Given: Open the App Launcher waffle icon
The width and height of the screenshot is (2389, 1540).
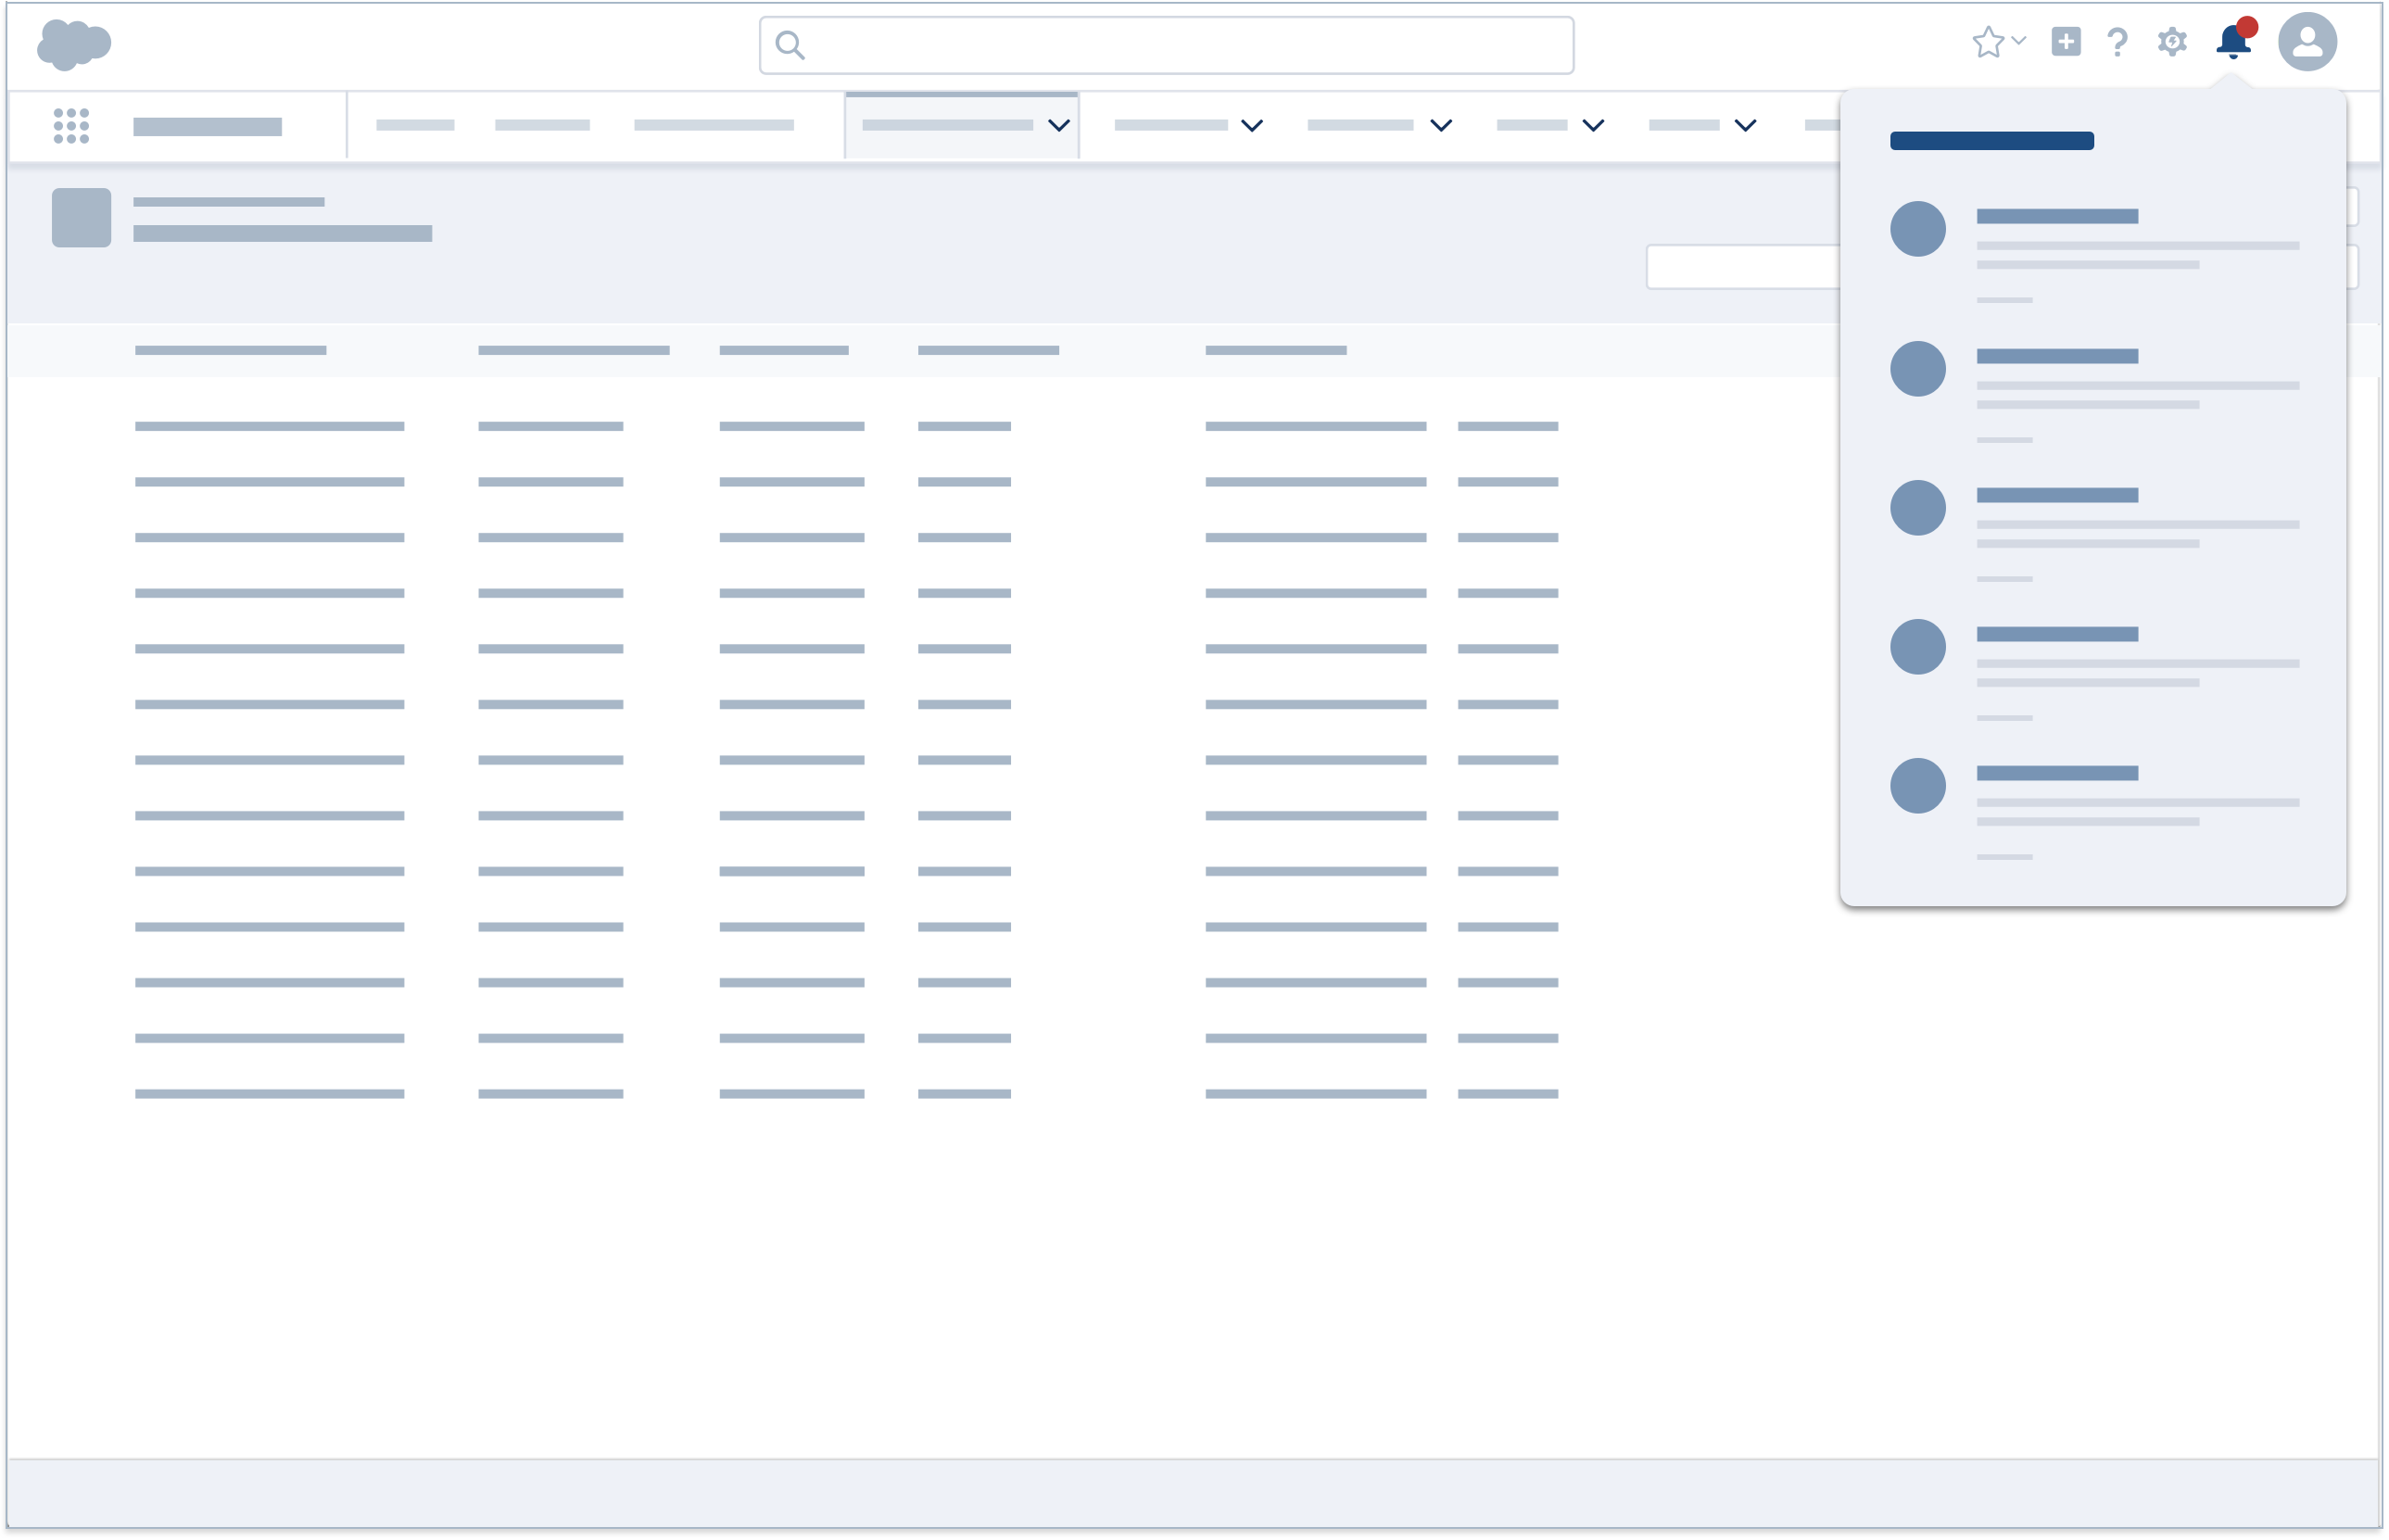Looking at the screenshot, I should 70,125.
